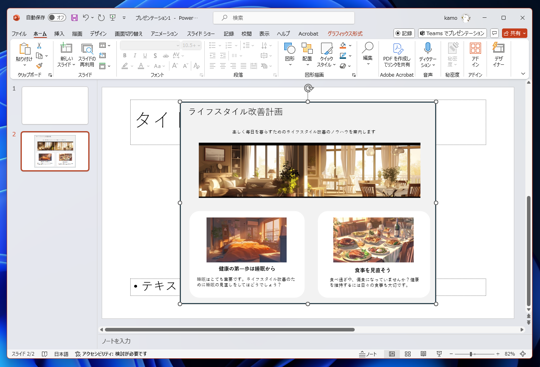
Task: Click the 共有 share button
Action: [515, 33]
